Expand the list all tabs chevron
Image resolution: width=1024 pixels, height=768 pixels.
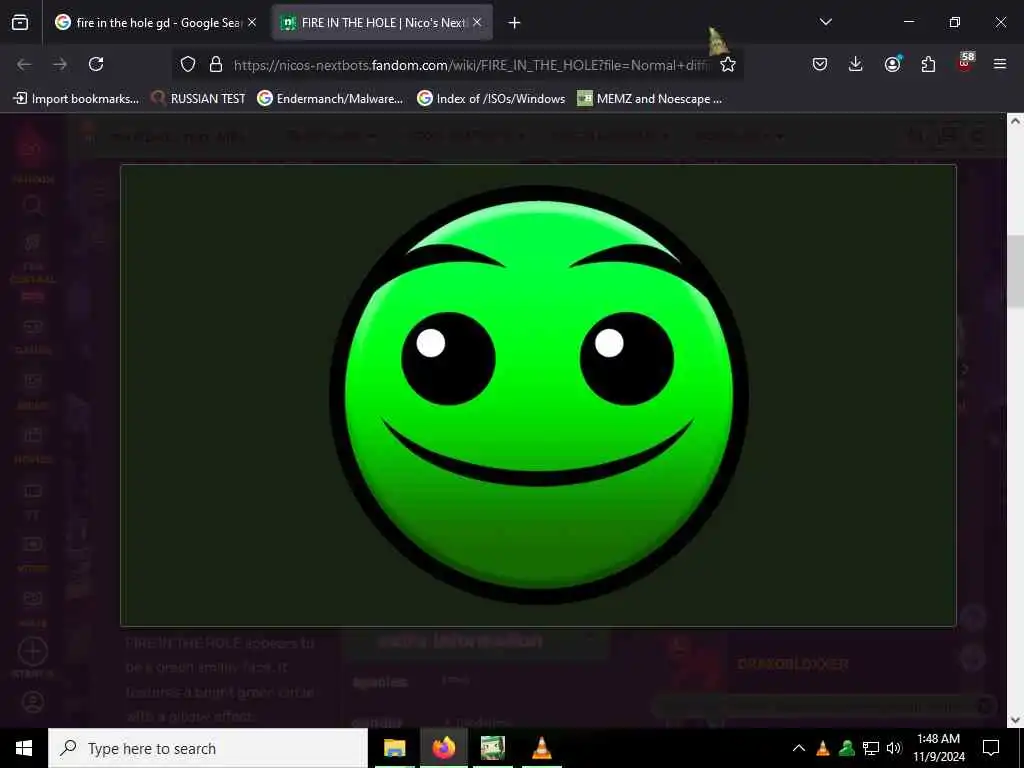825,22
